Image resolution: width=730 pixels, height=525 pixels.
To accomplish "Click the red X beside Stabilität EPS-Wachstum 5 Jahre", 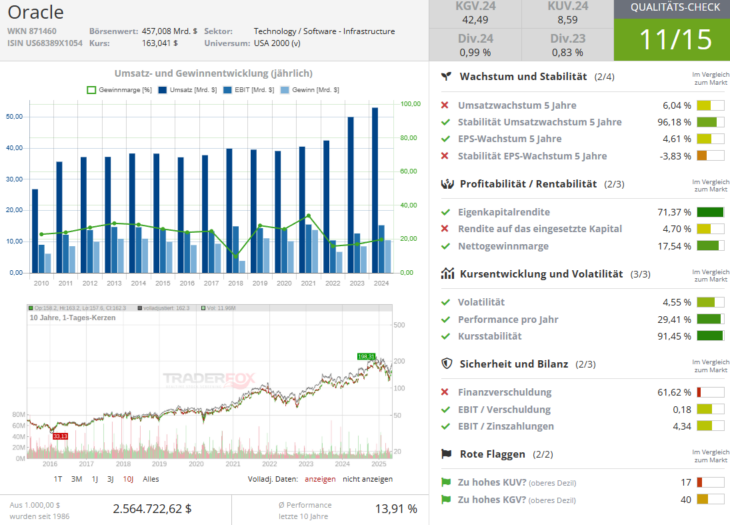I will (445, 156).
